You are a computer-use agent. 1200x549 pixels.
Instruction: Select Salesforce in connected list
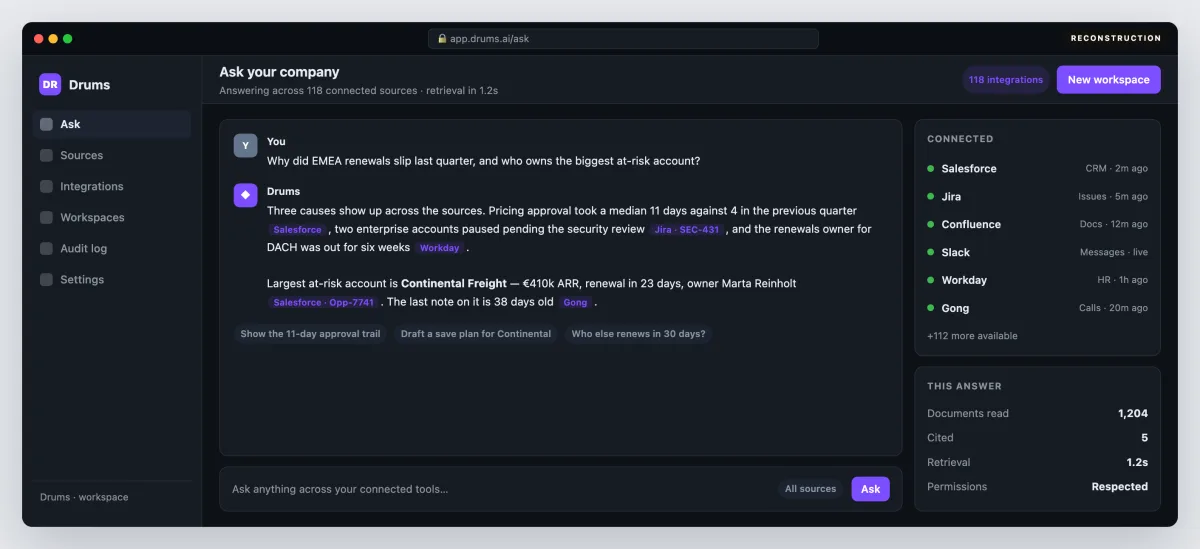[x=1037, y=169]
